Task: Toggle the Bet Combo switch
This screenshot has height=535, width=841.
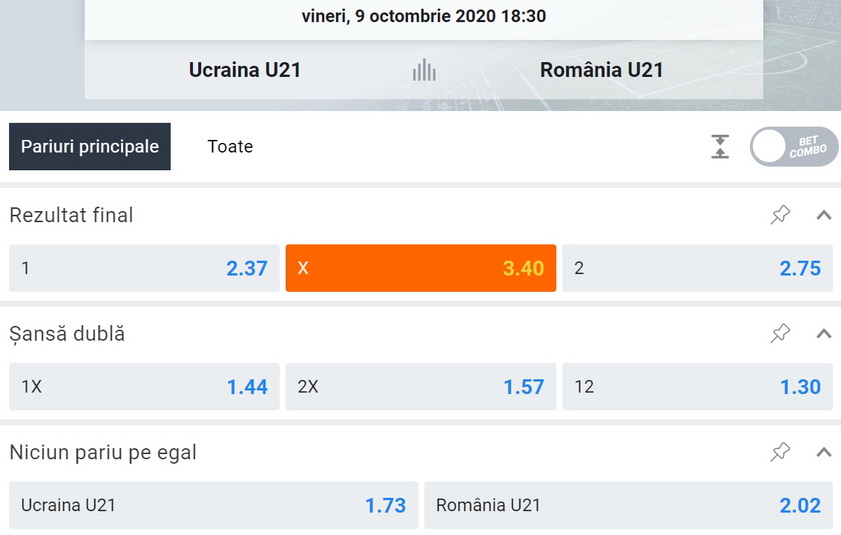Action: [794, 146]
